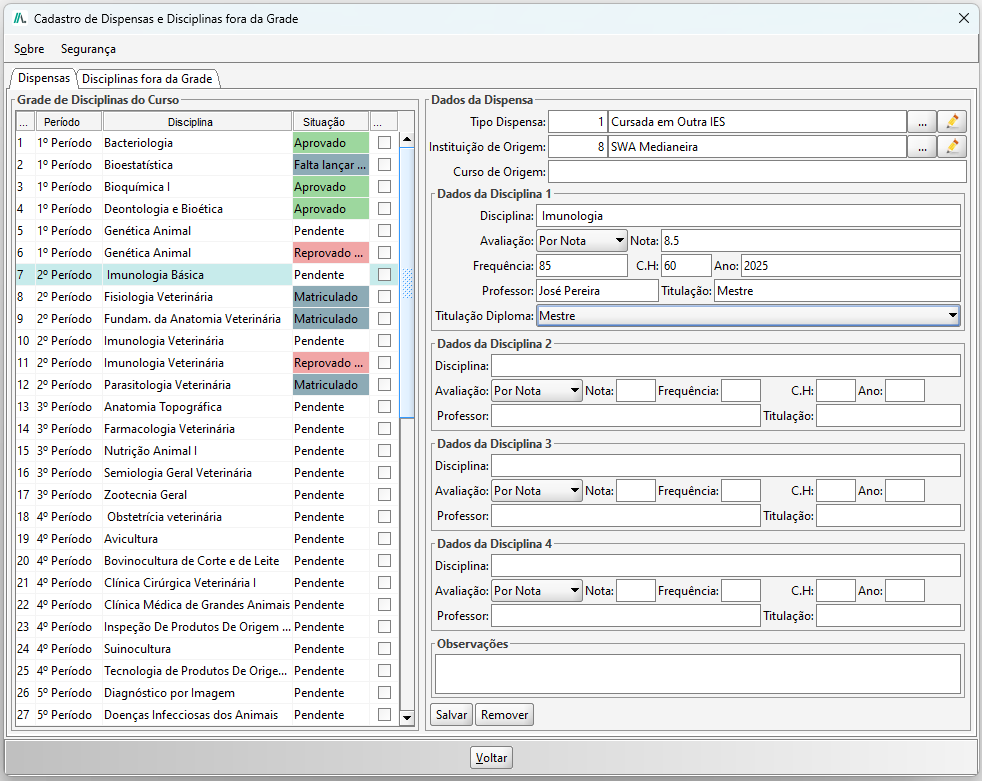Screen dimensions: 982x781
Task: Click the Salvar button
Action: pyautogui.click(x=452, y=715)
